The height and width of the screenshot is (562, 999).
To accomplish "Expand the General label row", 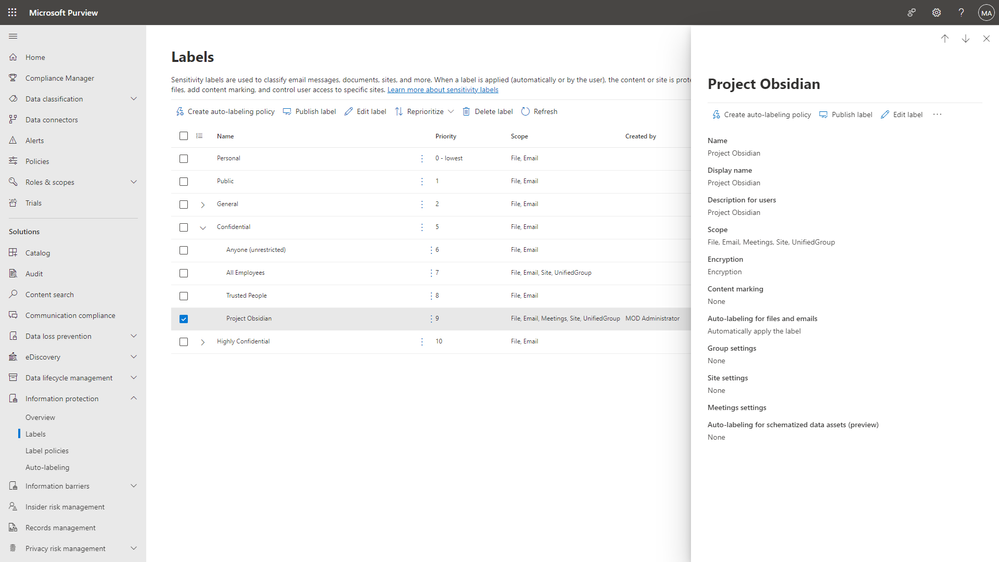I will click(x=203, y=205).
